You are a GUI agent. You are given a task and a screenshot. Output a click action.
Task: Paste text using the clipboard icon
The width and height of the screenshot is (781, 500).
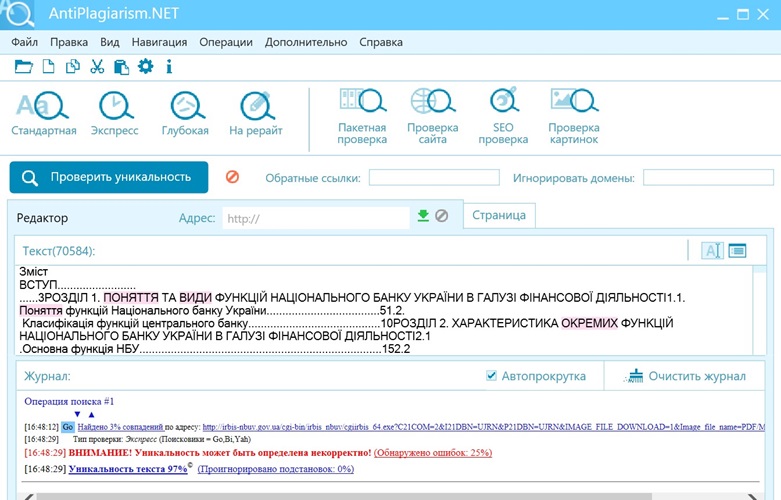(121, 66)
